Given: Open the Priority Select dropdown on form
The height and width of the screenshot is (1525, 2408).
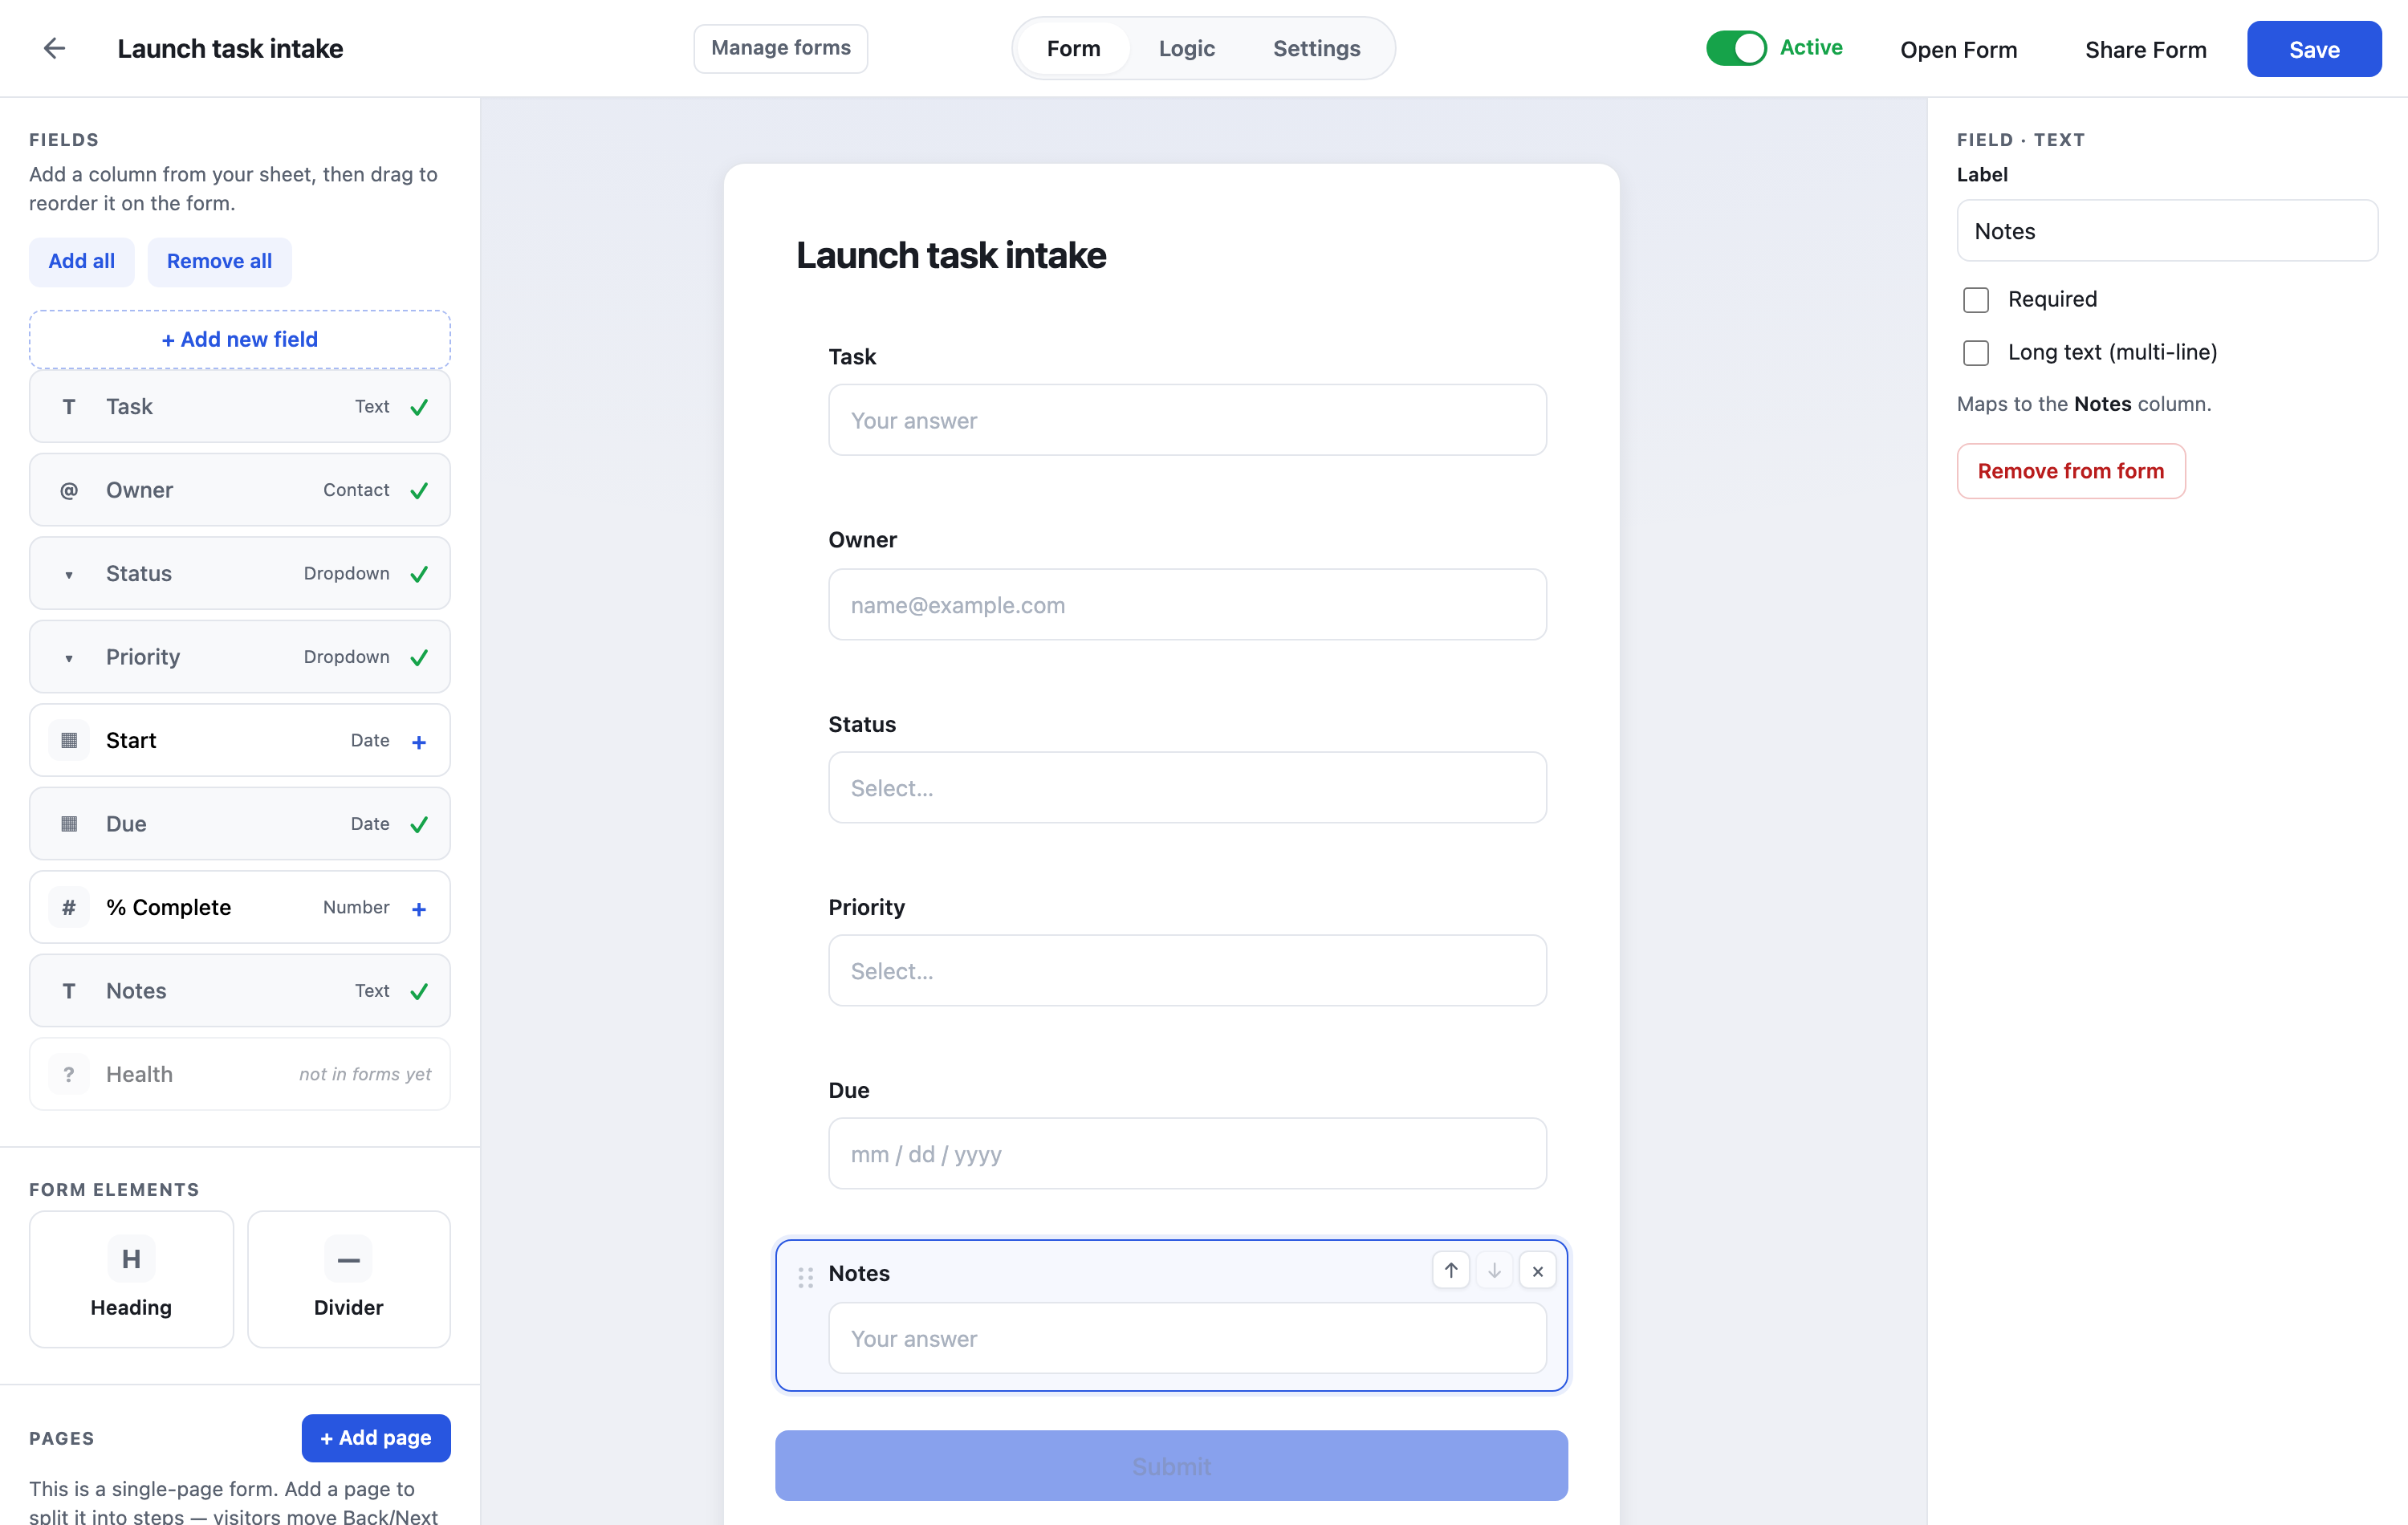Looking at the screenshot, I should (x=1187, y=971).
